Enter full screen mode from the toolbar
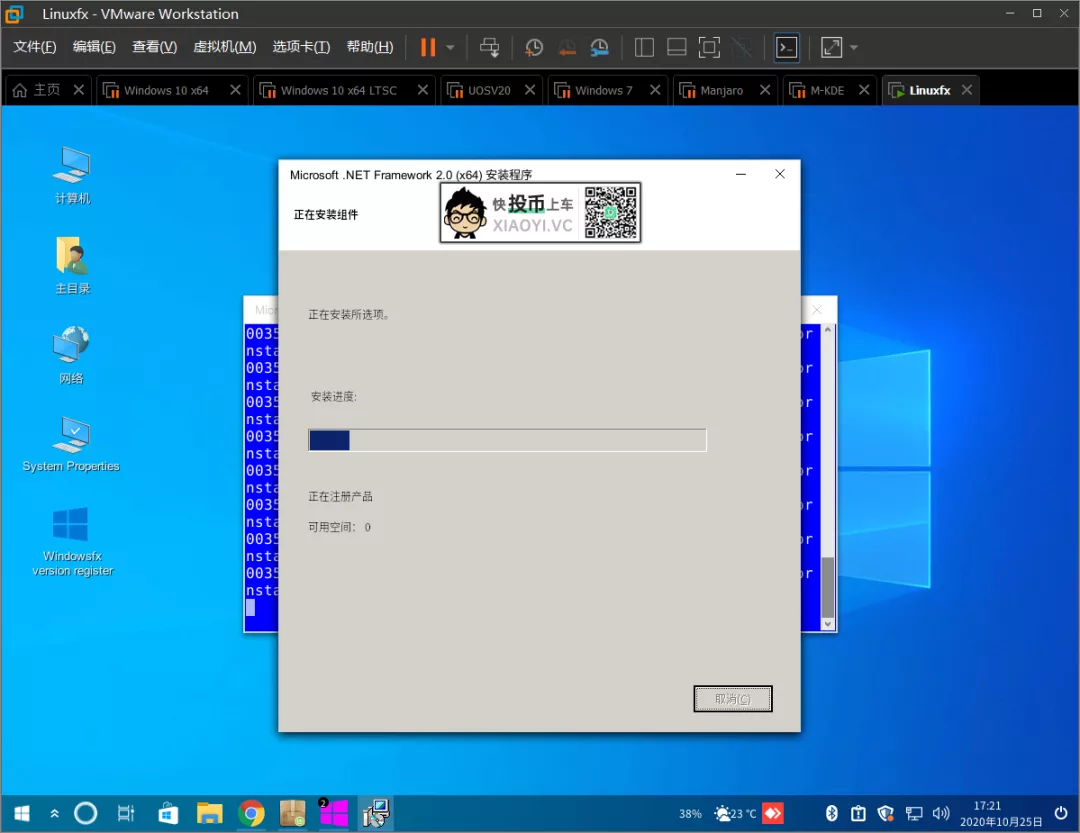This screenshot has width=1080, height=833. tap(709, 47)
